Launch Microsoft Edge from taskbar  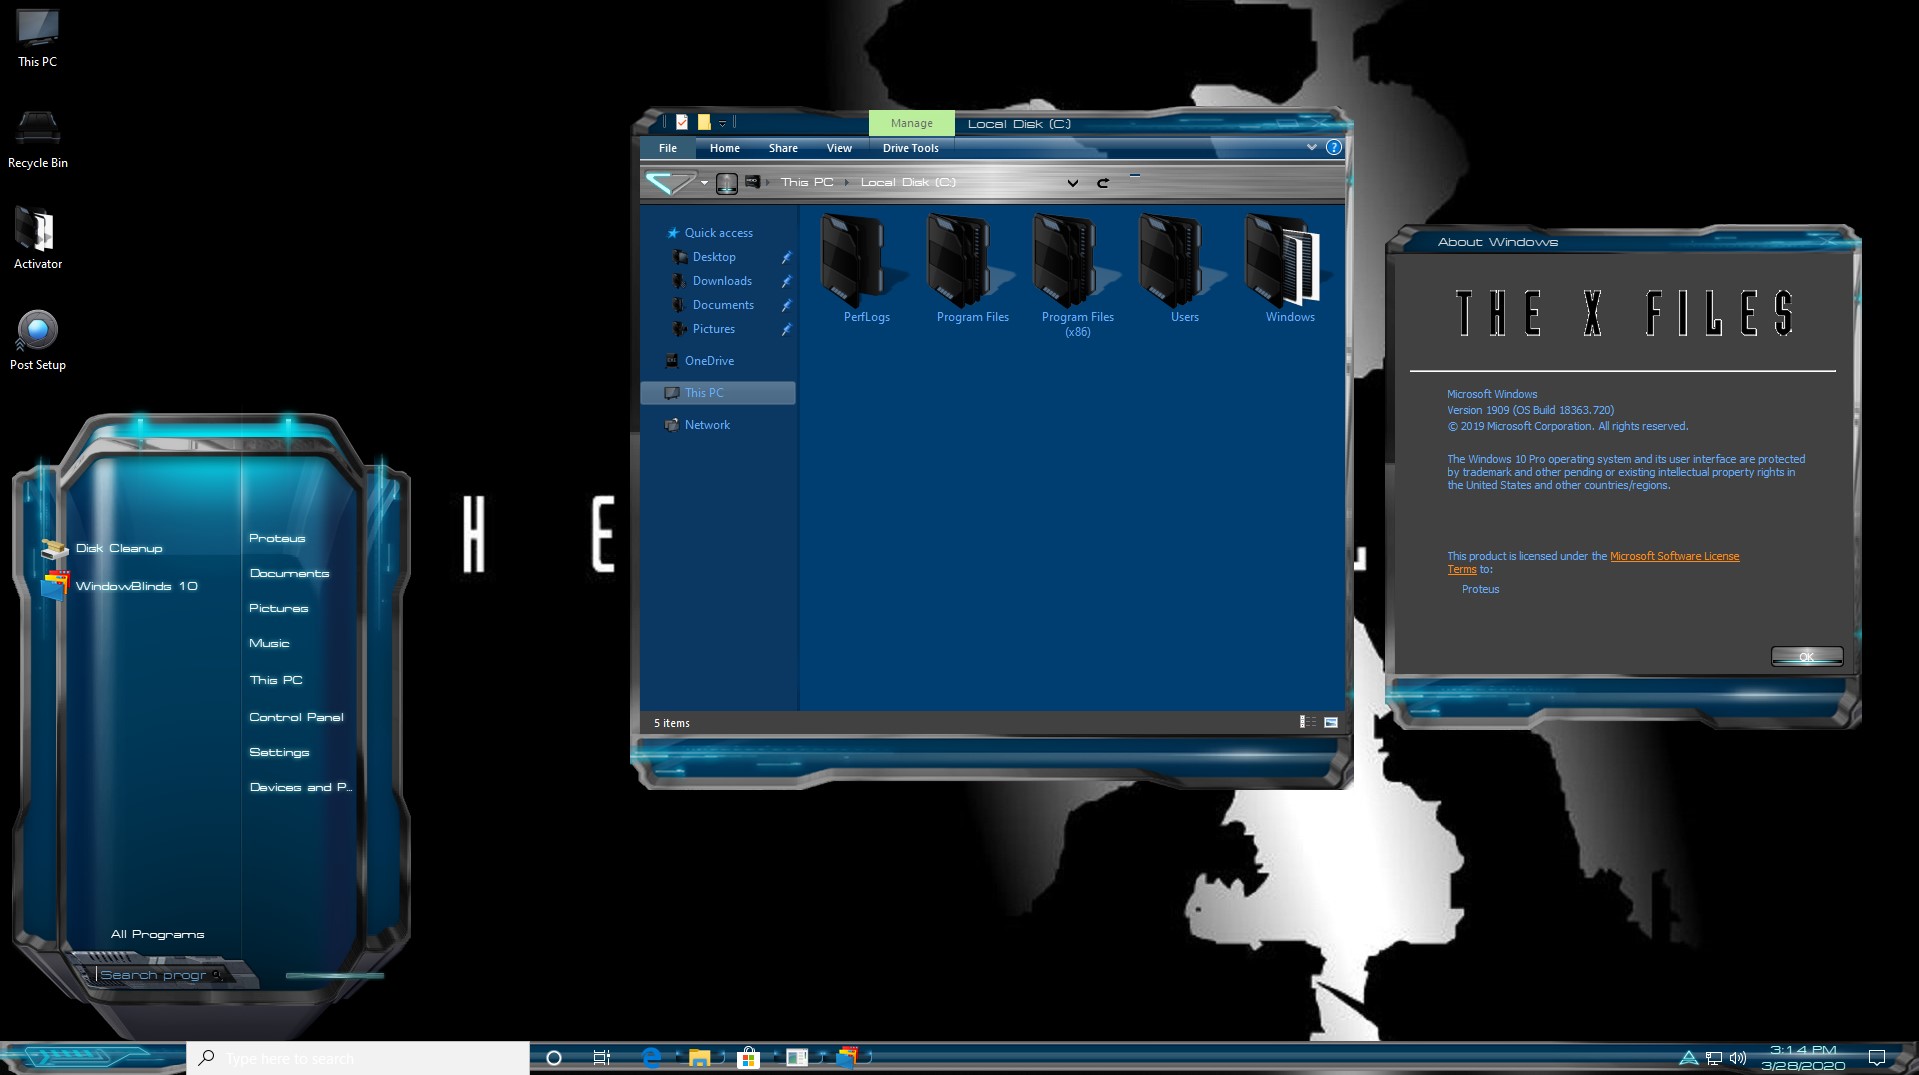(651, 1058)
